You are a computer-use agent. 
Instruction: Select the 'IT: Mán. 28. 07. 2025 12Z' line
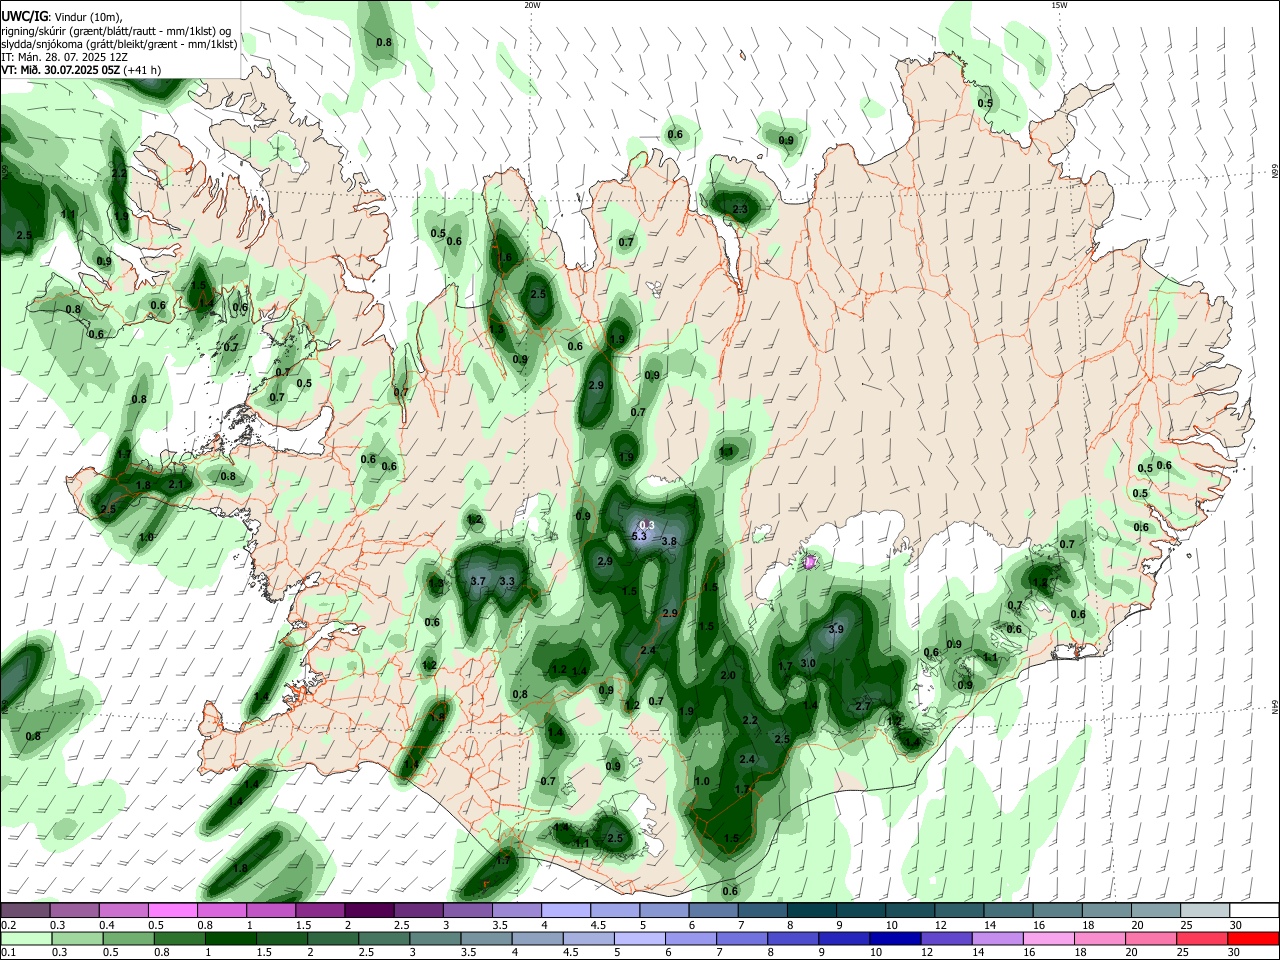click(x=67, y=57)
